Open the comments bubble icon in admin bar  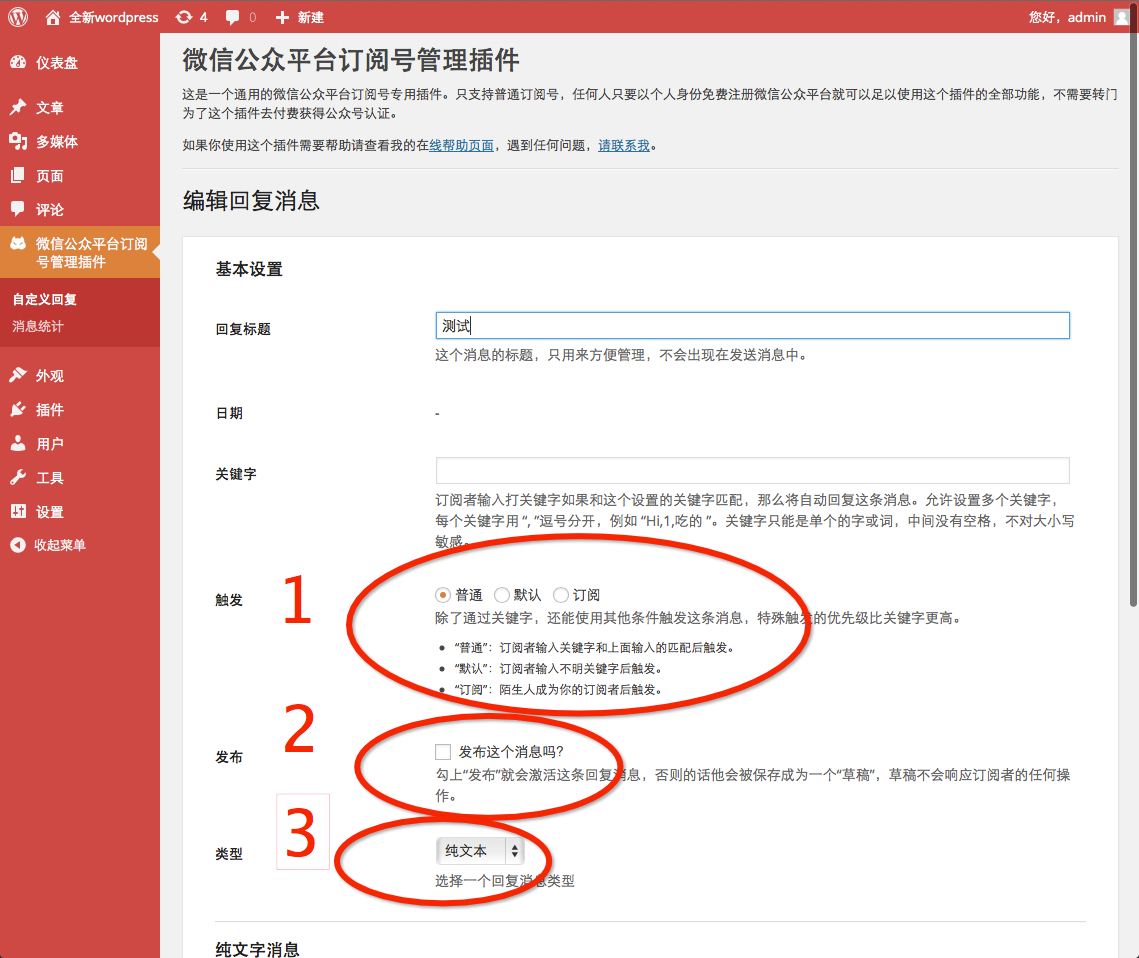232,17
